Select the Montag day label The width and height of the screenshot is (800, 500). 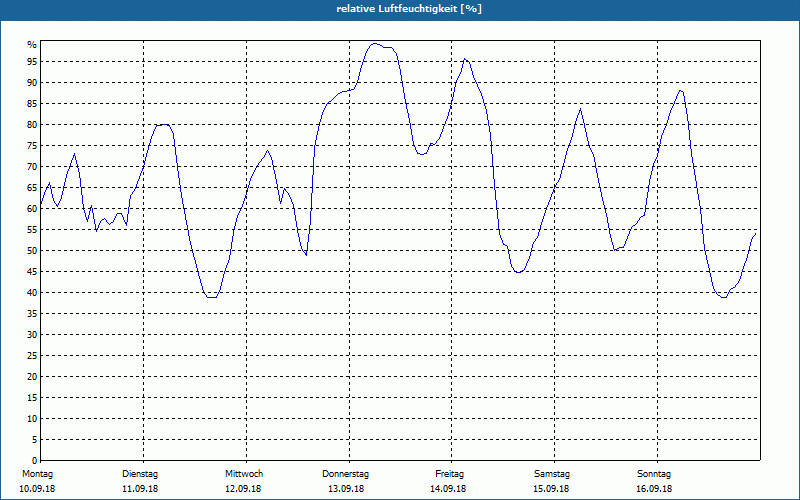click(37, 474)
